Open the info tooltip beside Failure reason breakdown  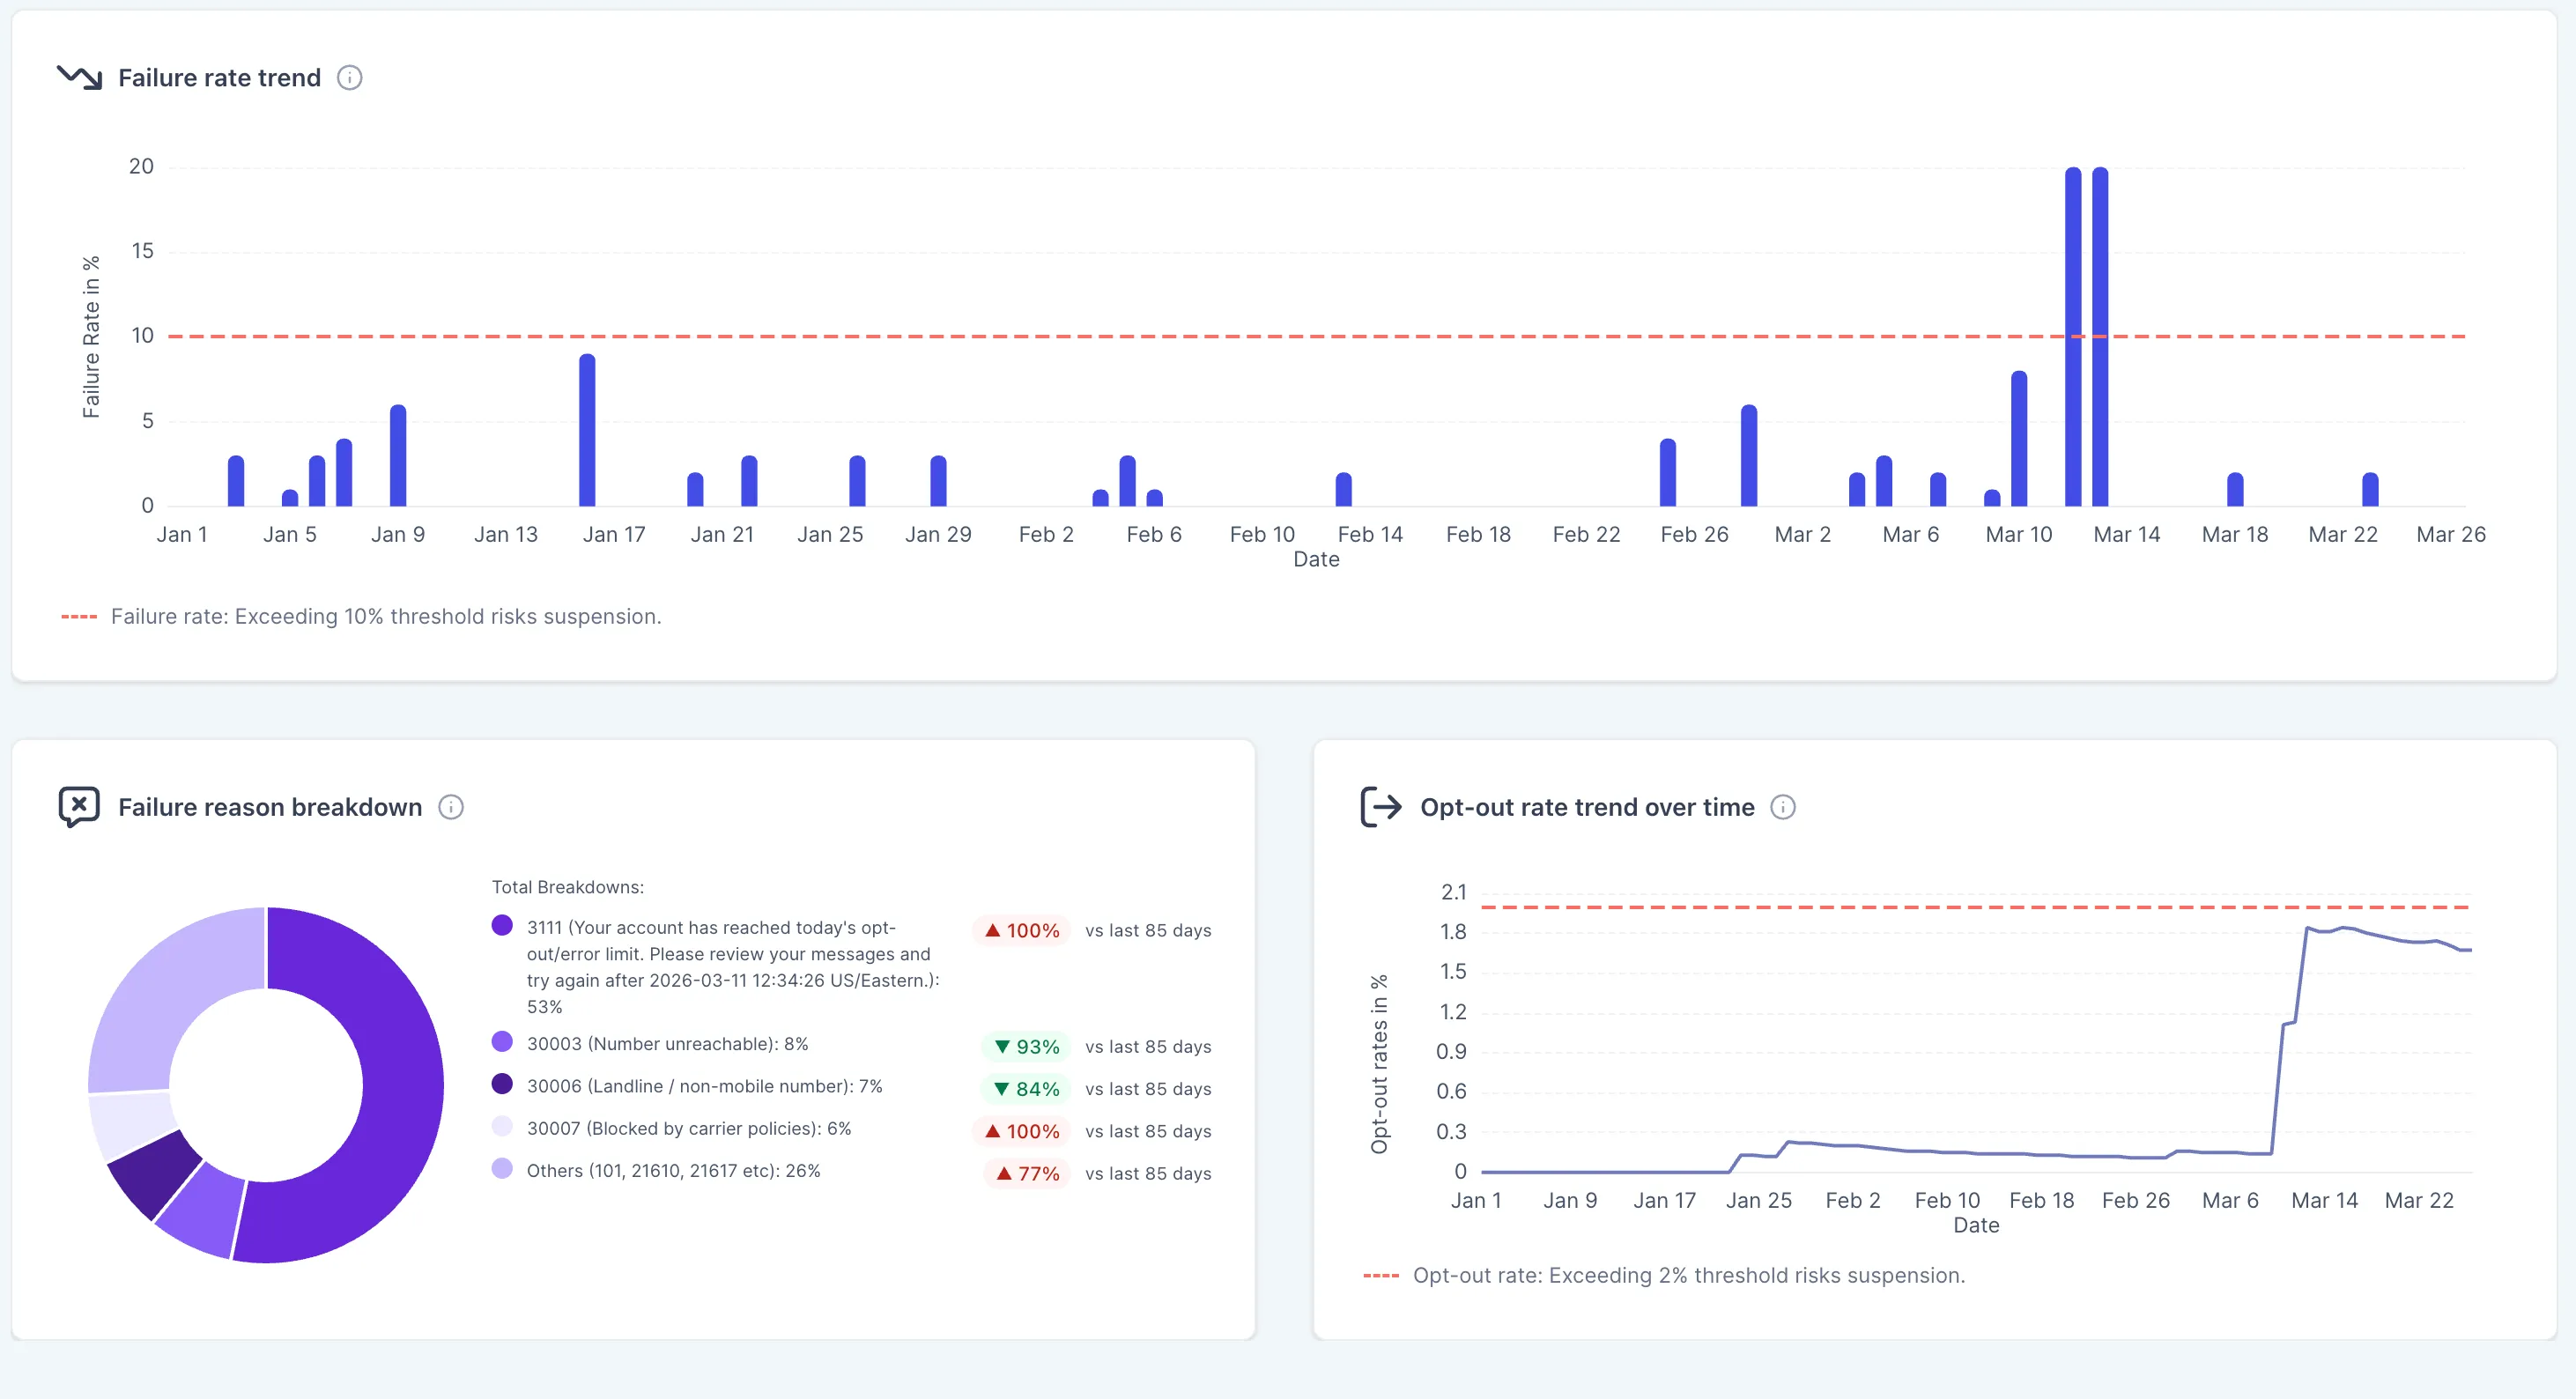(x=450, y=808)
